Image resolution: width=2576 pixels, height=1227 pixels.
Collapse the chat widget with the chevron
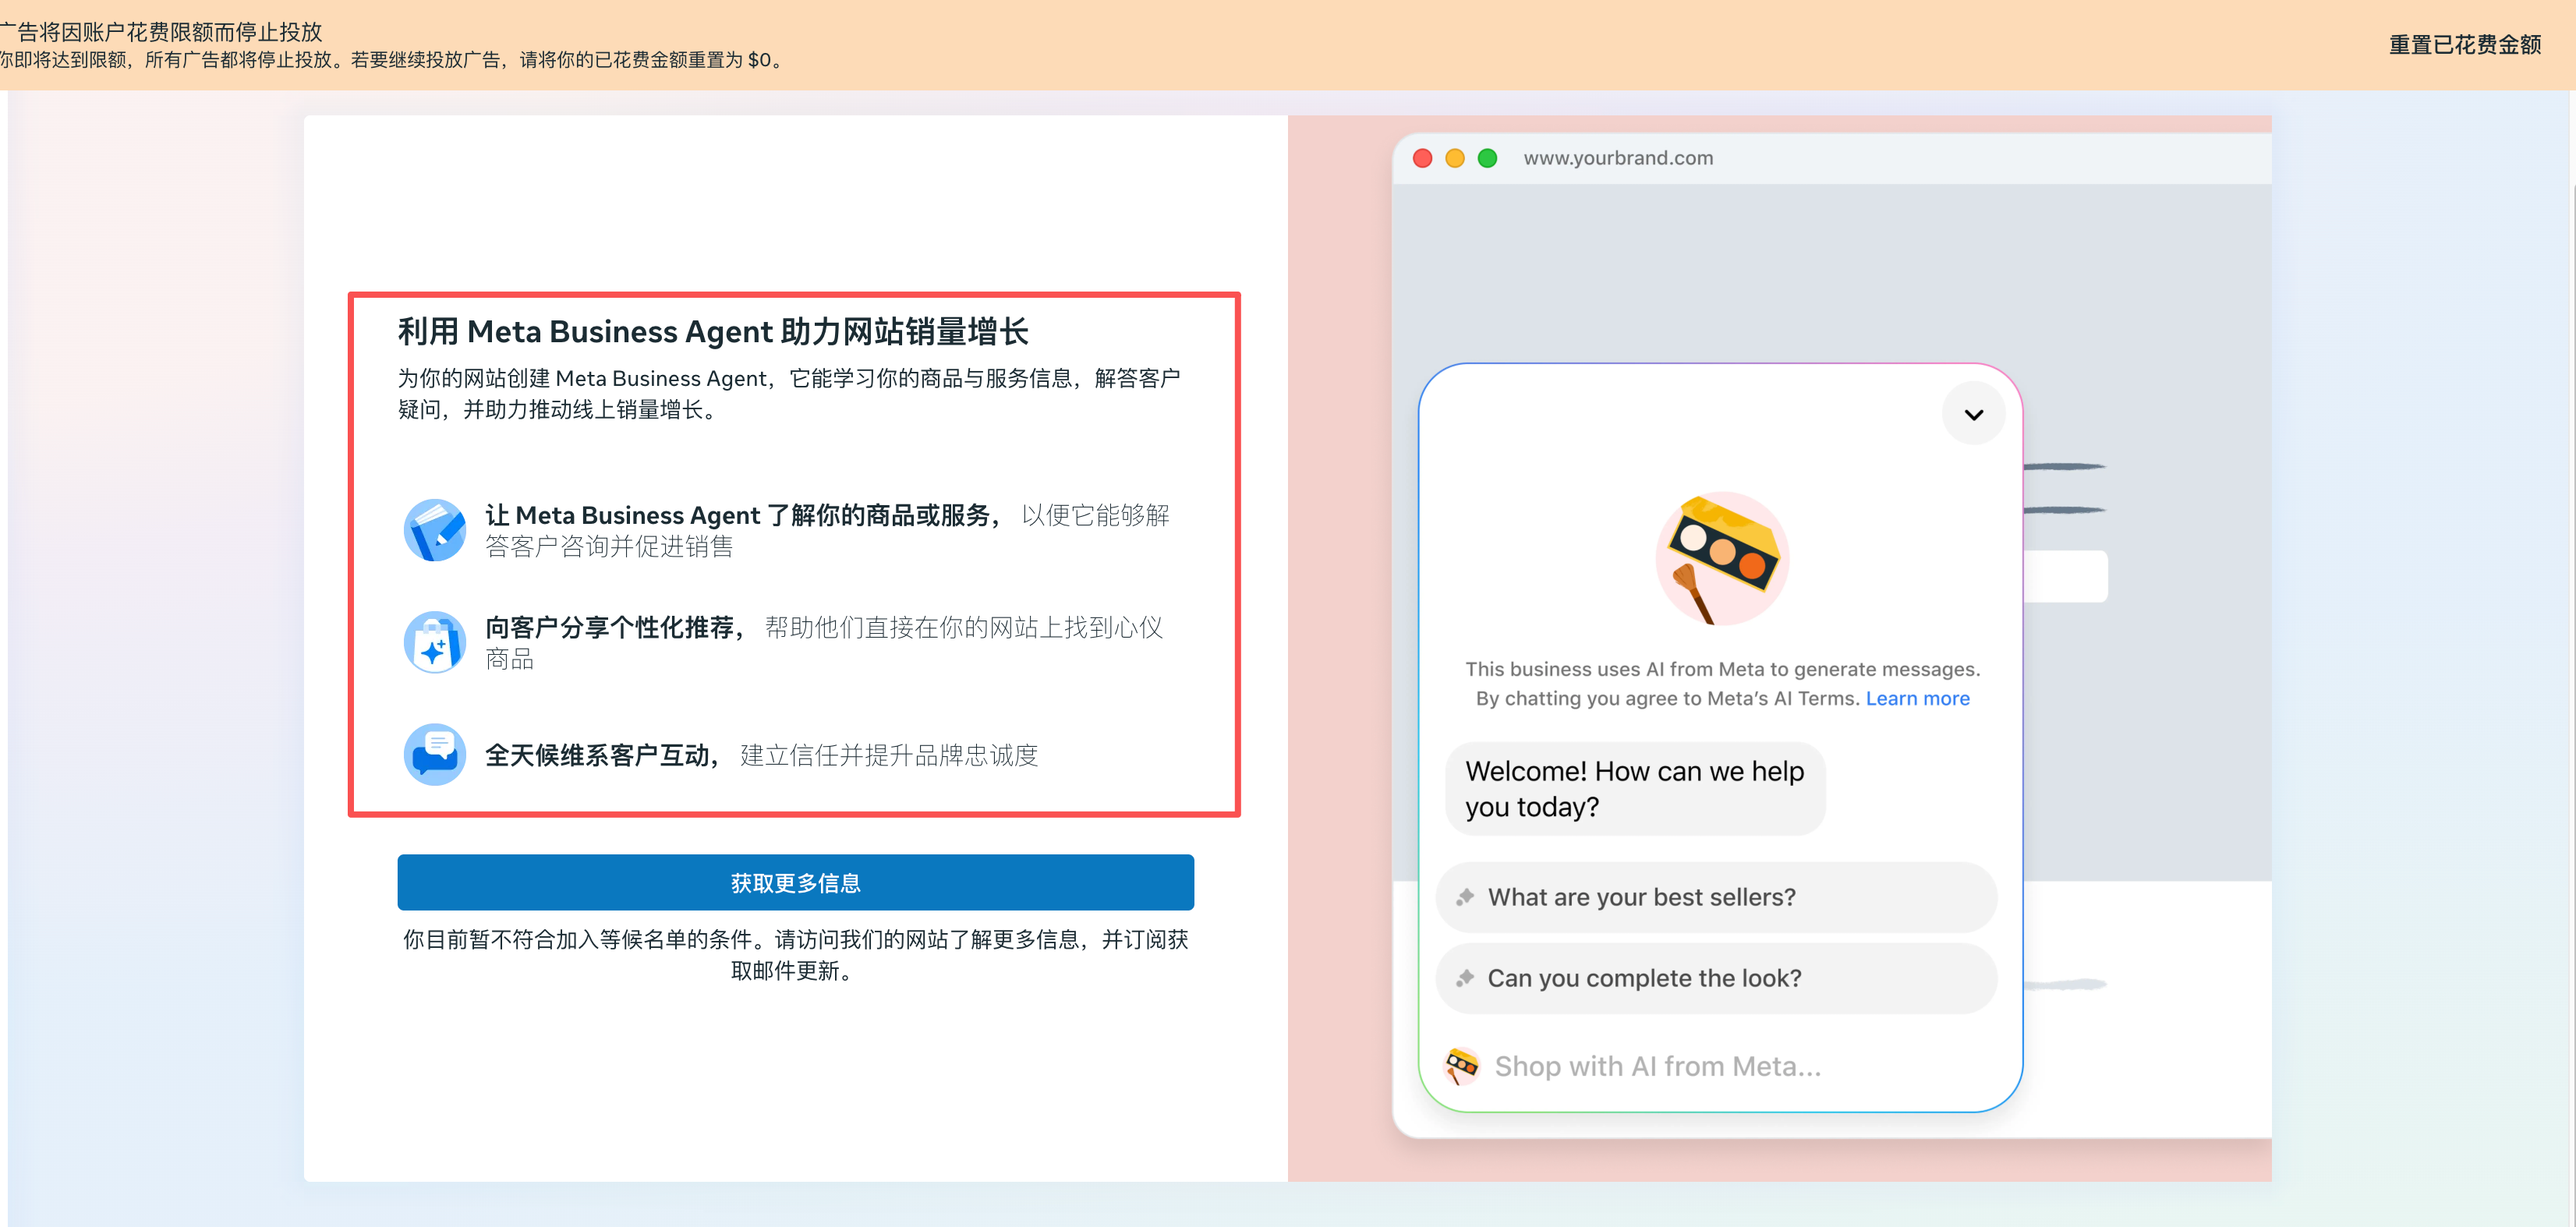tap(1973, 414)
